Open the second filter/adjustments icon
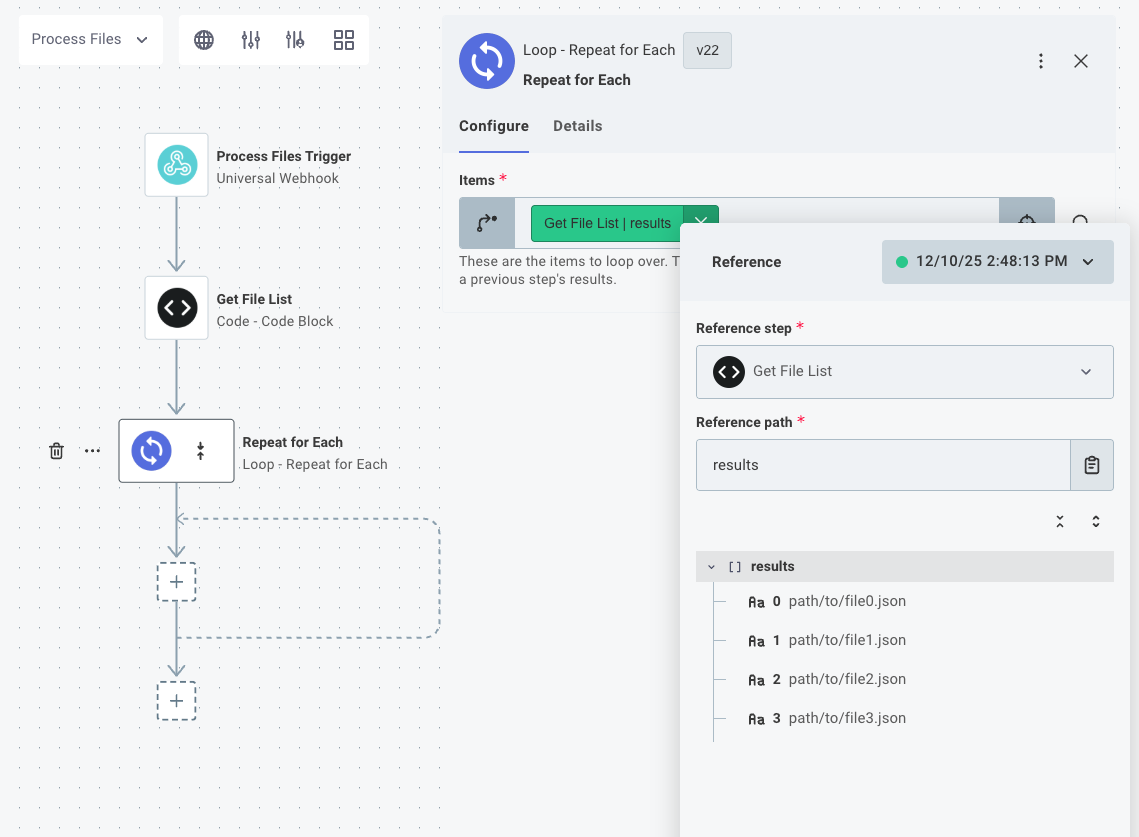This screenshot has width=1139, height=837. [x=296, y=40]
